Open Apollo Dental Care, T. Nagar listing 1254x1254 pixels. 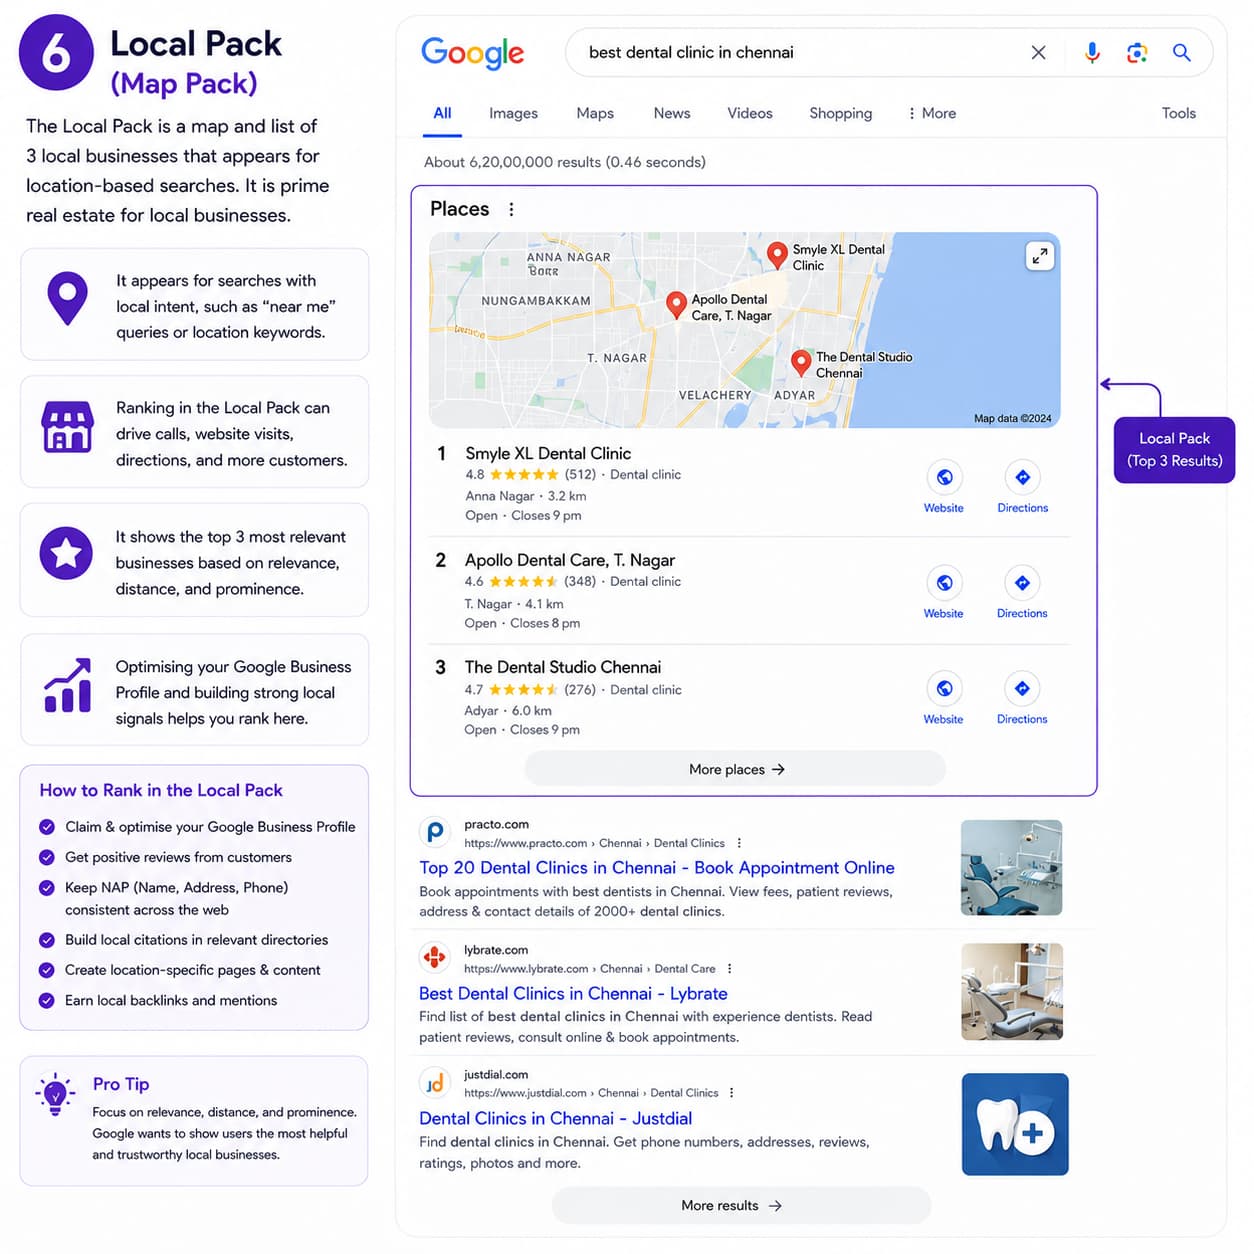(x=570, y=560)
